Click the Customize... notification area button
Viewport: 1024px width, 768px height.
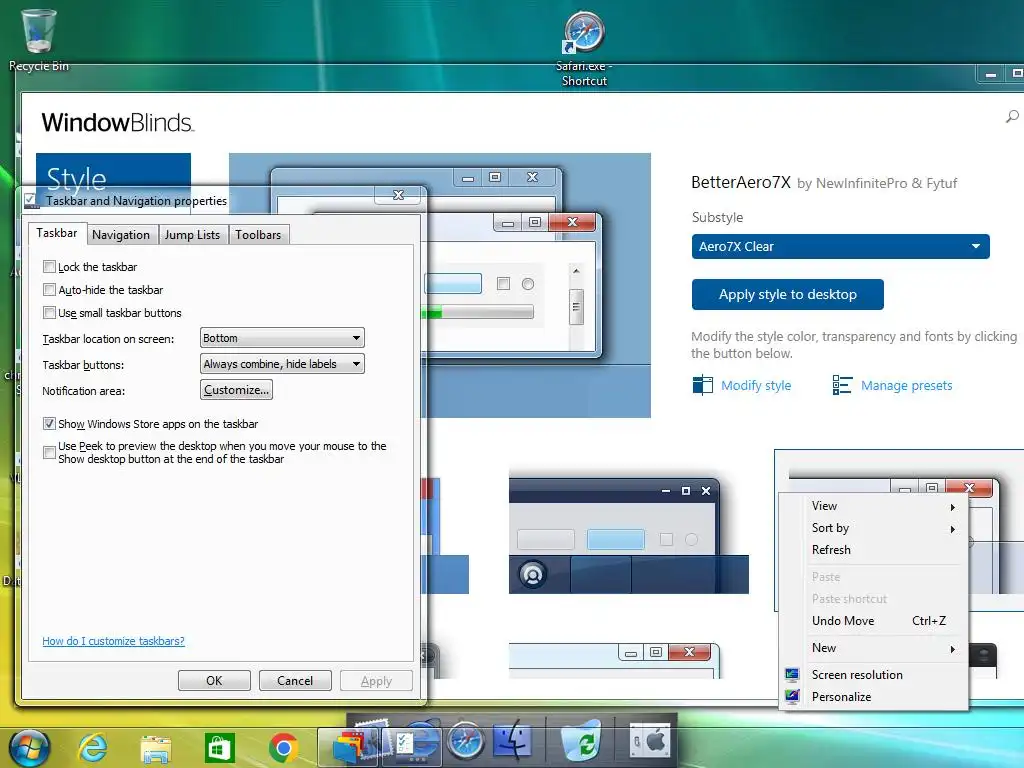236,390
